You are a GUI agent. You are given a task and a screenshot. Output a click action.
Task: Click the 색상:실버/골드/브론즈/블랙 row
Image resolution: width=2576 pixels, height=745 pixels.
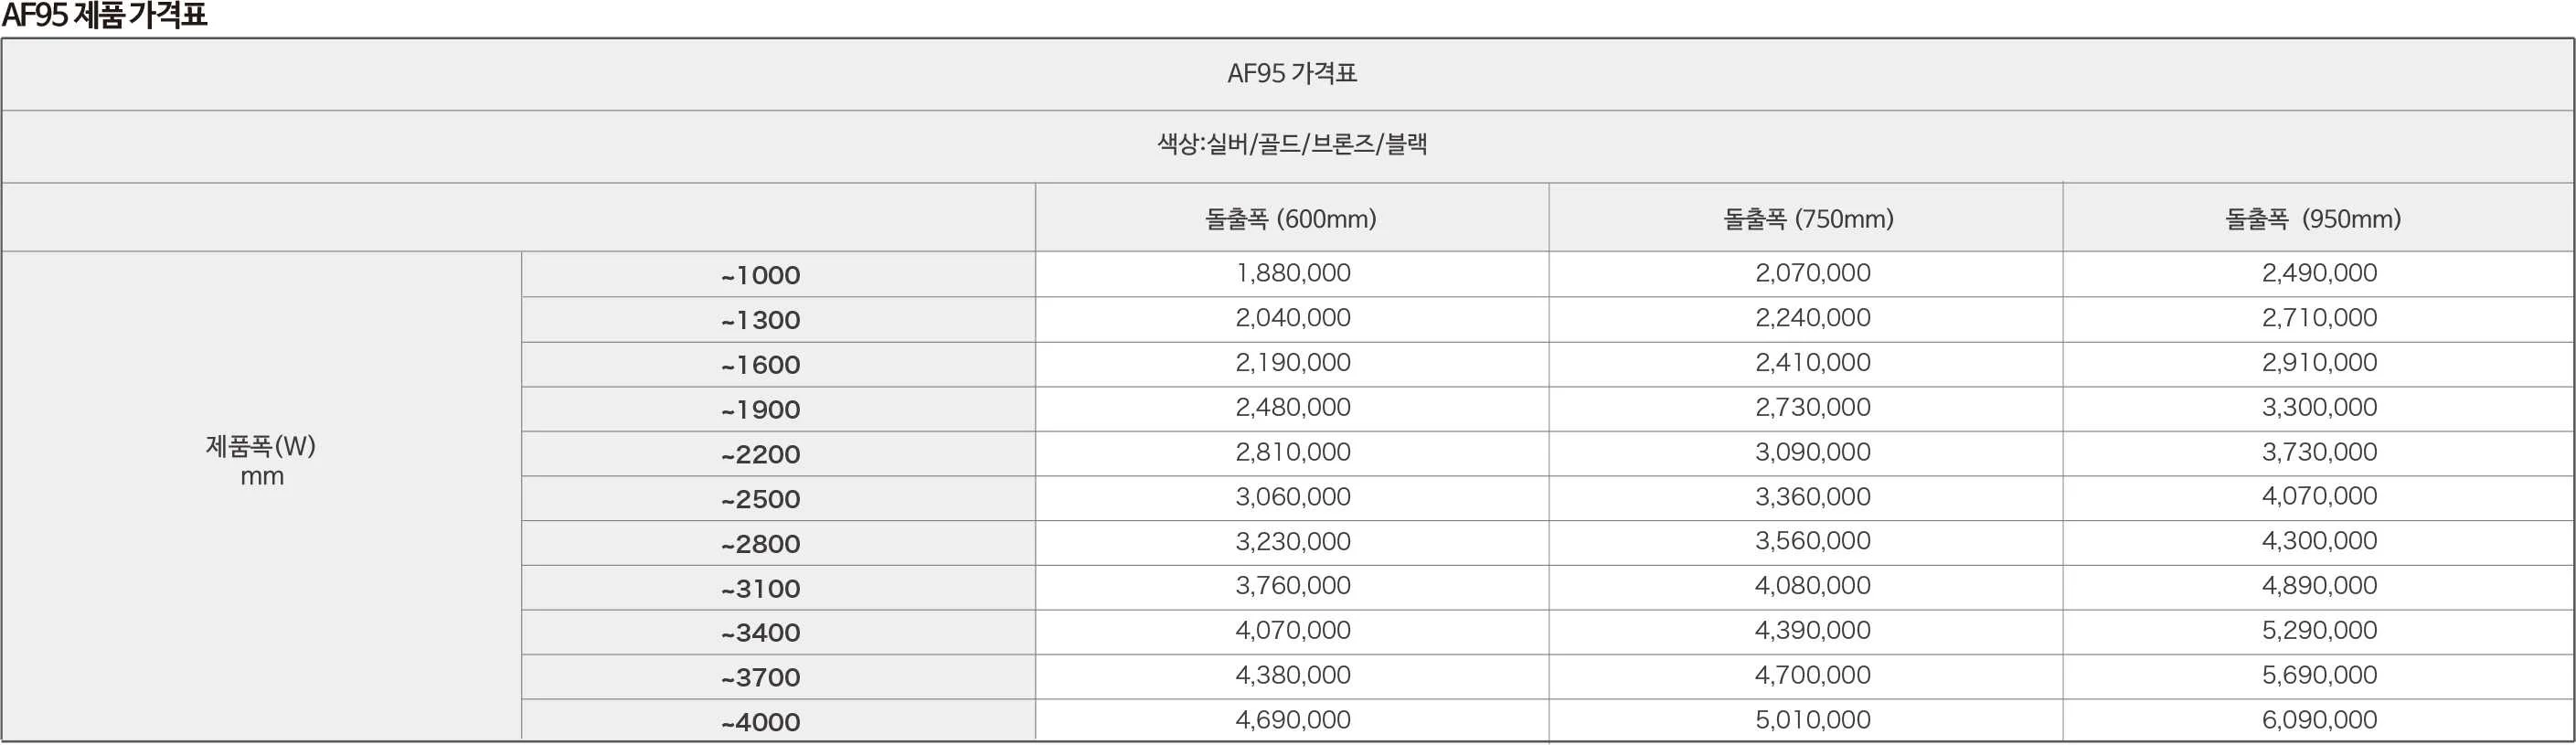[x=1288, y=147]
